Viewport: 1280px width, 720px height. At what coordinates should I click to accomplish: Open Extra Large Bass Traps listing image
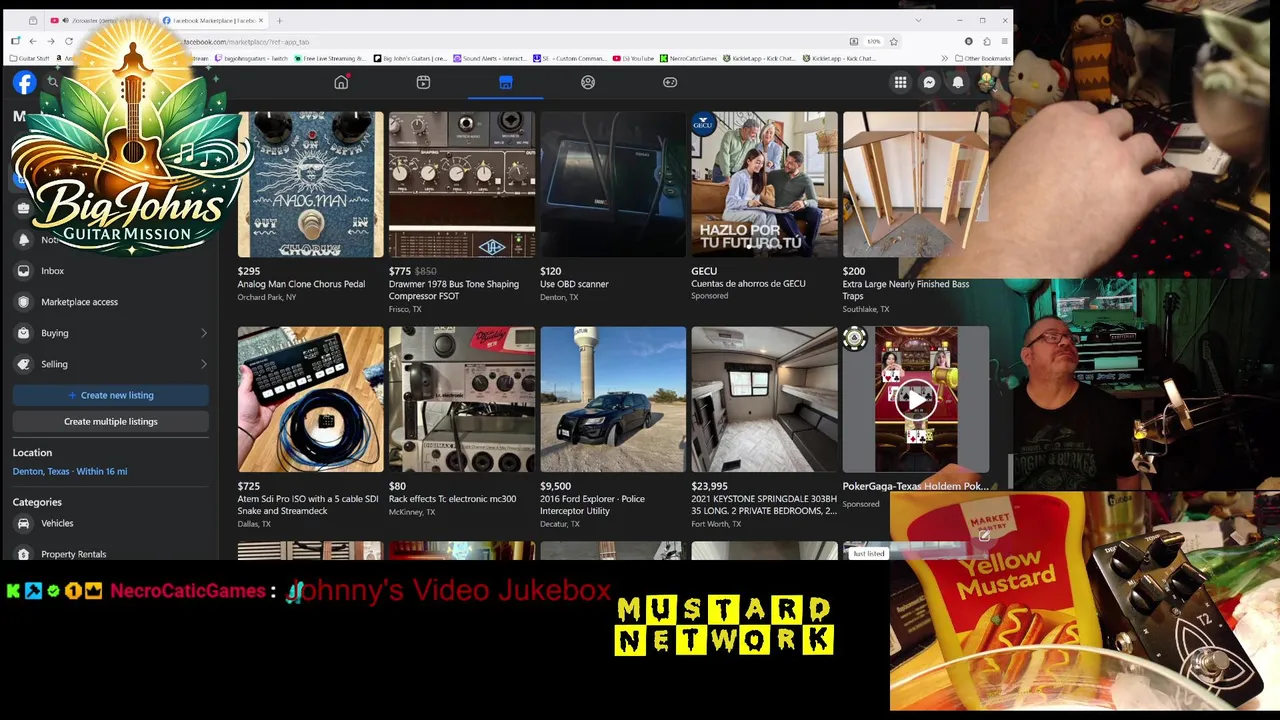point(915,185)
